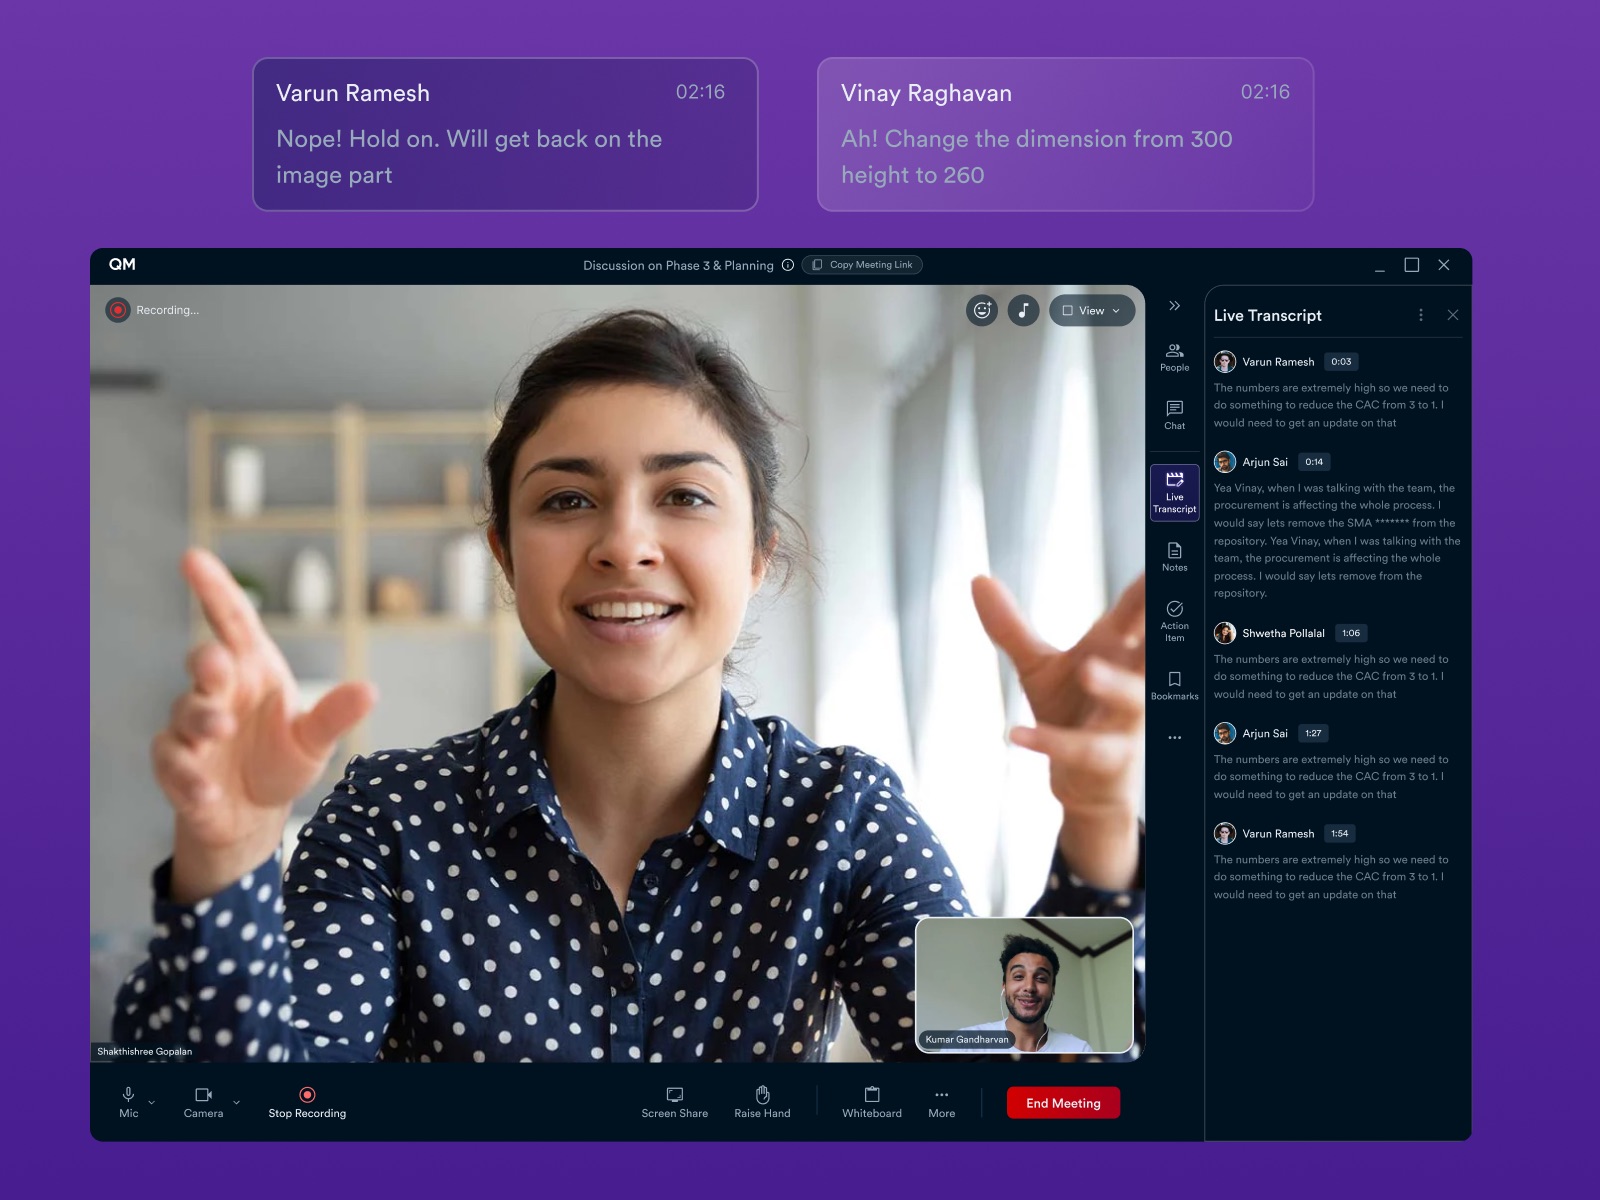Click Shwetha Pollalal name in transcript
The width and height of the screenshot is (1600, 1200).
pyautogui.click(x=1283, y=633)
